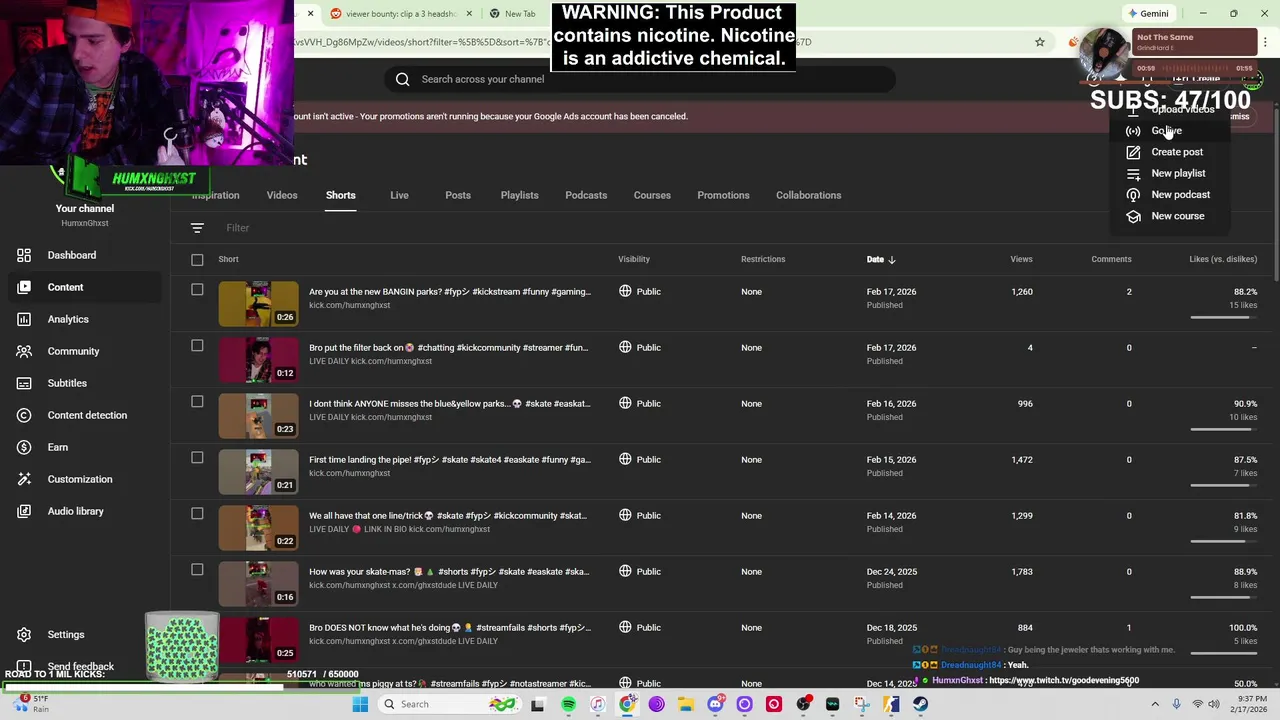This screenshot has height=720, width=1280.
Task: Open the Promotions tab
Action: 723,195
